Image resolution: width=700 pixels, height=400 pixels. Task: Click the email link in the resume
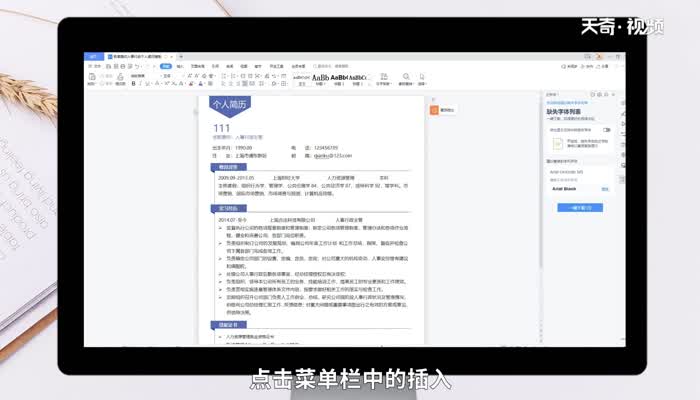pyautogui.click(x=333, y=156)
